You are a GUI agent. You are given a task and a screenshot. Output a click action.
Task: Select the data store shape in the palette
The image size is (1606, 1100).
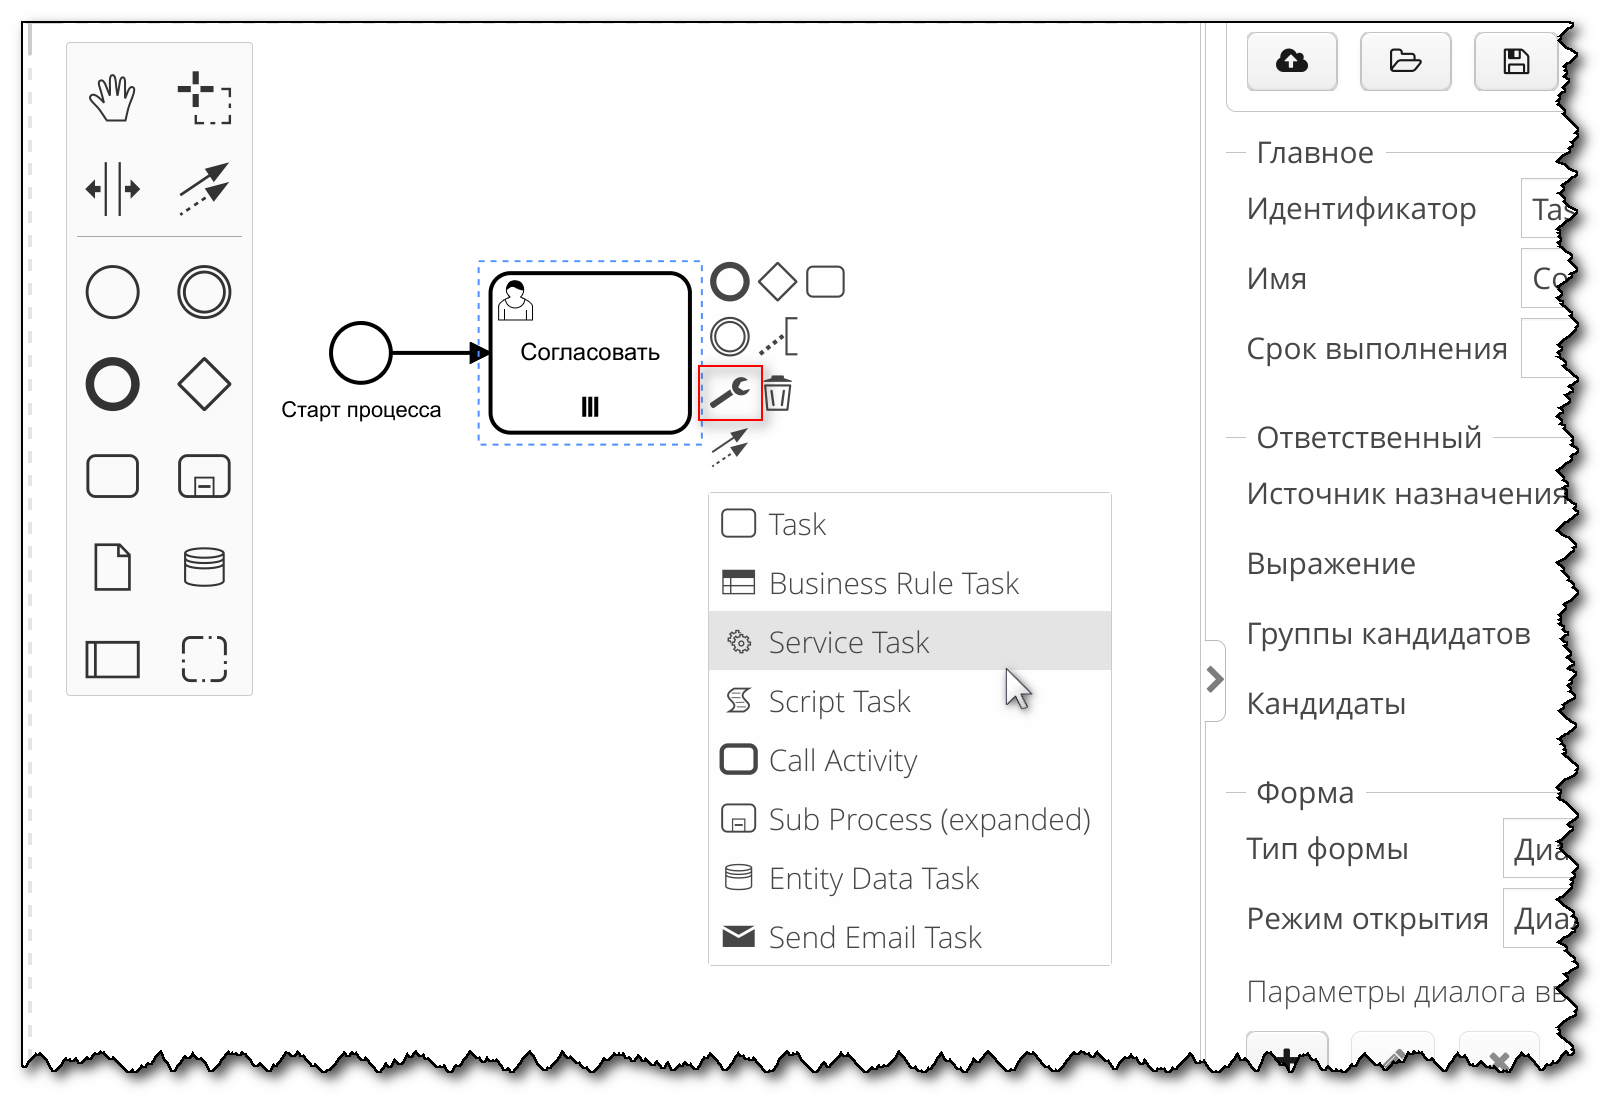(204, 567)
